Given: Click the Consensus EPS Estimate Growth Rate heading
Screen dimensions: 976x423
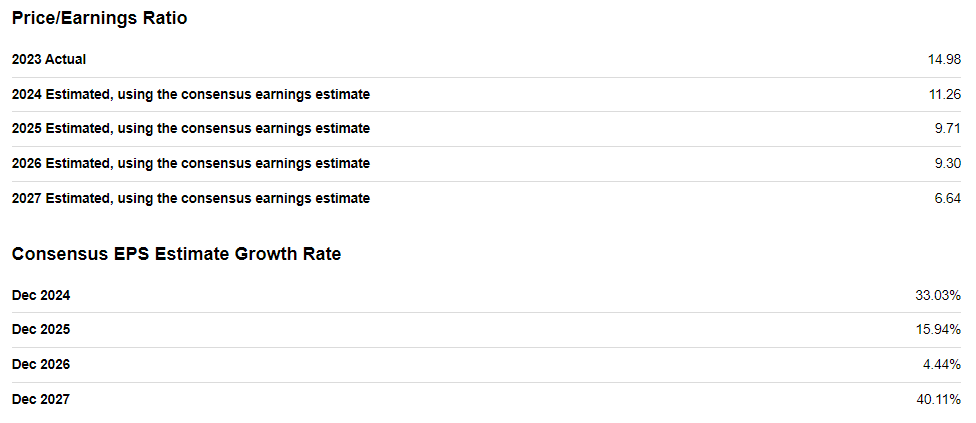Looking at the screenshot, I should pos(176,254).
